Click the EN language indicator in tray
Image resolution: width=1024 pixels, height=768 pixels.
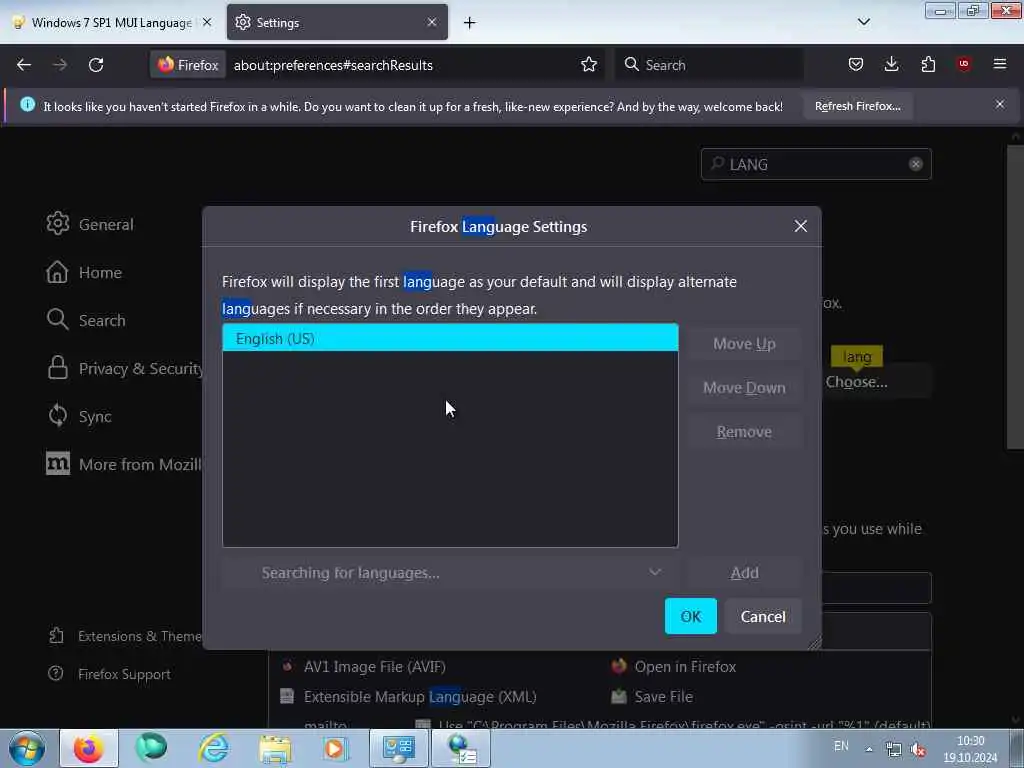click(841, 746)
